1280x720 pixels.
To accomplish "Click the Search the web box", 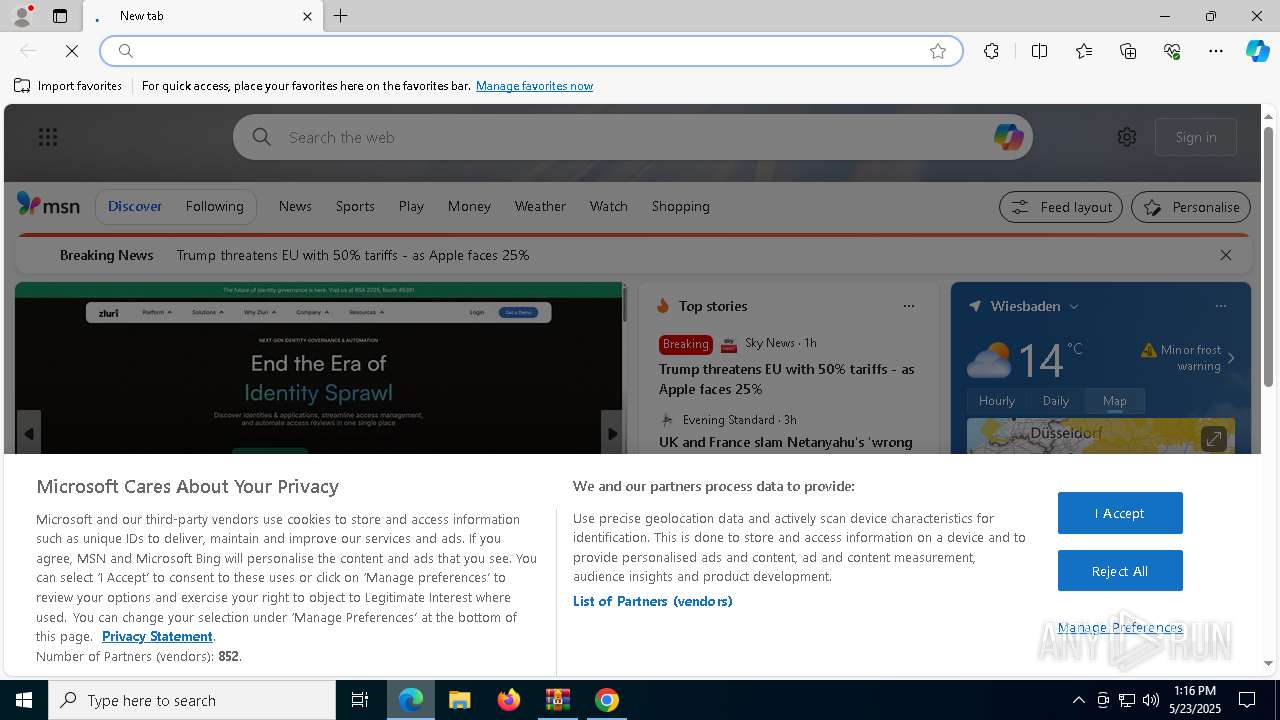I will 632,137.
